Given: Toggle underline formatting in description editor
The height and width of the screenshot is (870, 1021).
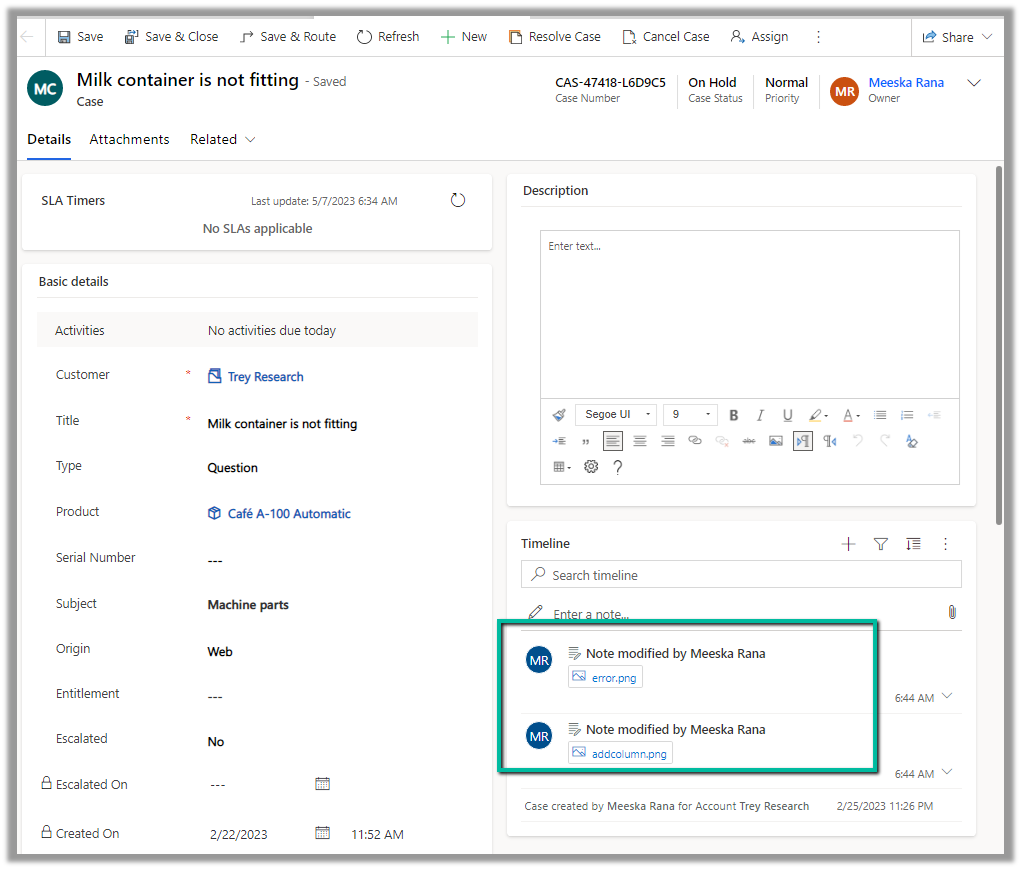Looking at the screenshot, I should 787,415.
